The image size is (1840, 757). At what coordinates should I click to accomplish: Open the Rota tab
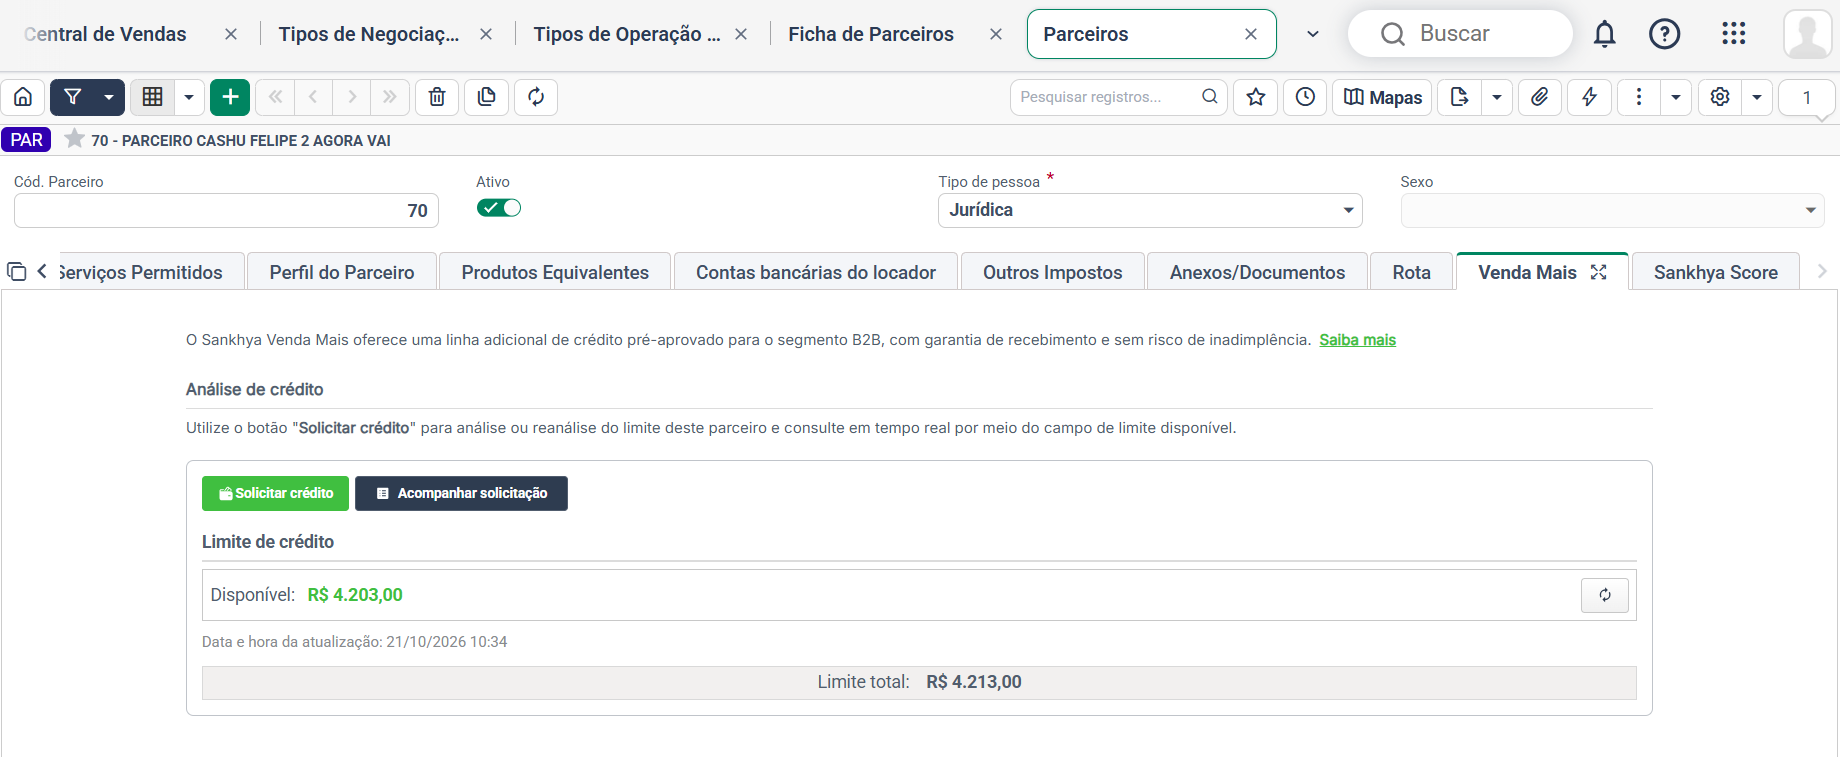tap(1412, 272)
